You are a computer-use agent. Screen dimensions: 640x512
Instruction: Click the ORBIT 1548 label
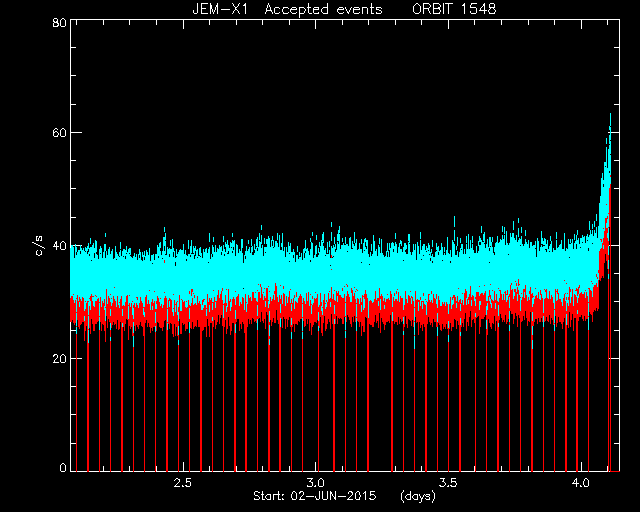[454, 9]
